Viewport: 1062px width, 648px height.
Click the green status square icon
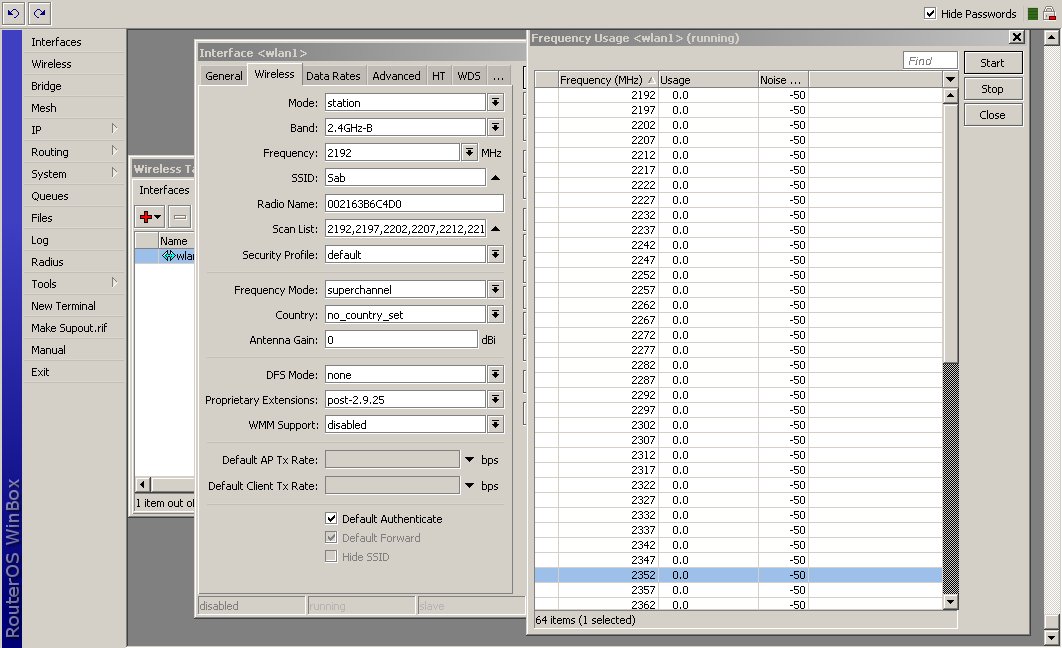coord(1032,14)
